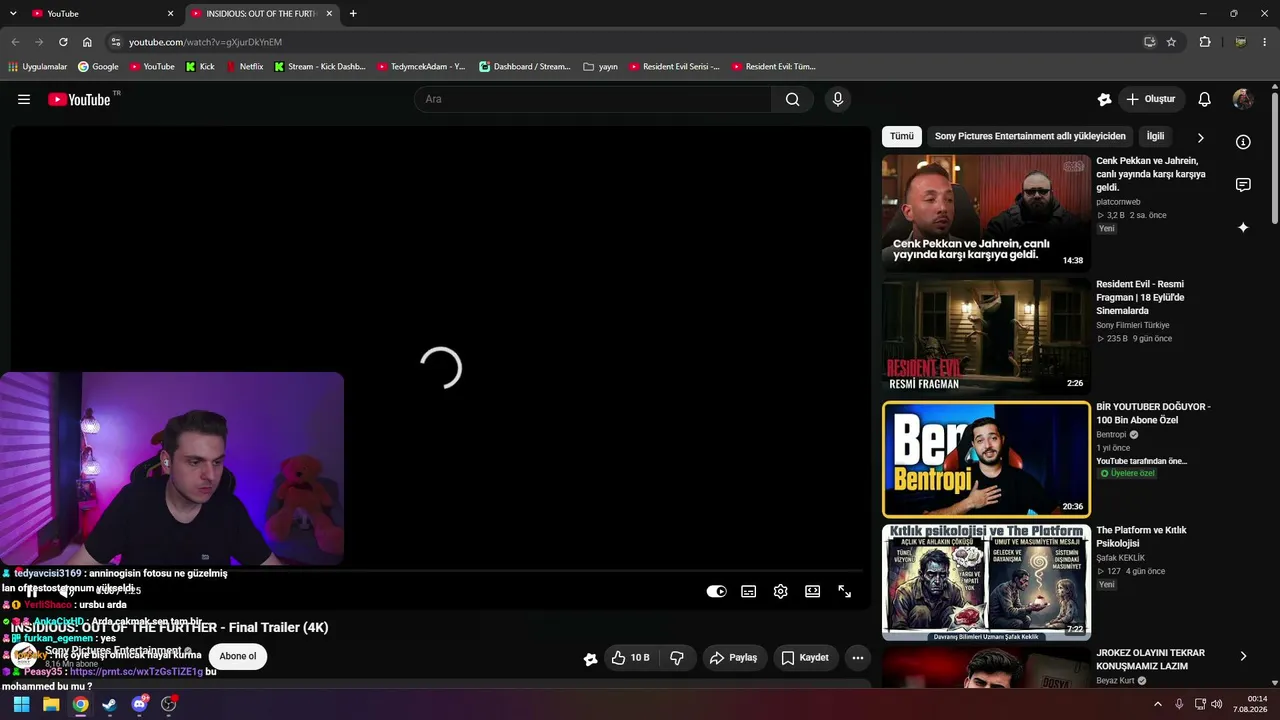Open YouTube notifications bell

(1205, 99)
